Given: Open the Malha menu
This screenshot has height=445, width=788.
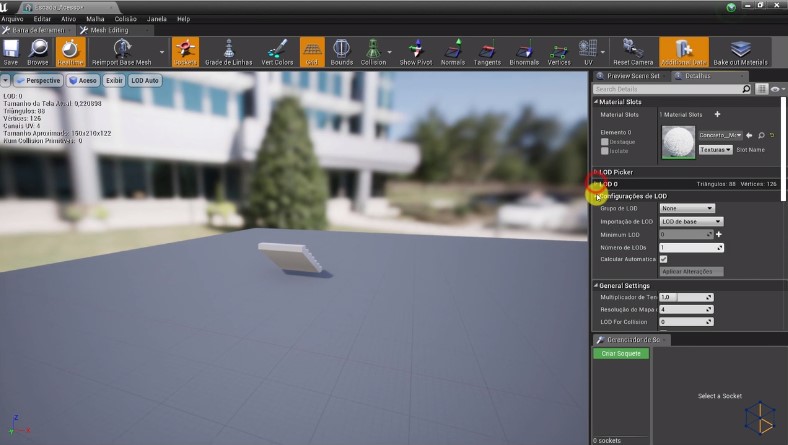Looking at the screenshot, I should click(95, 19).
